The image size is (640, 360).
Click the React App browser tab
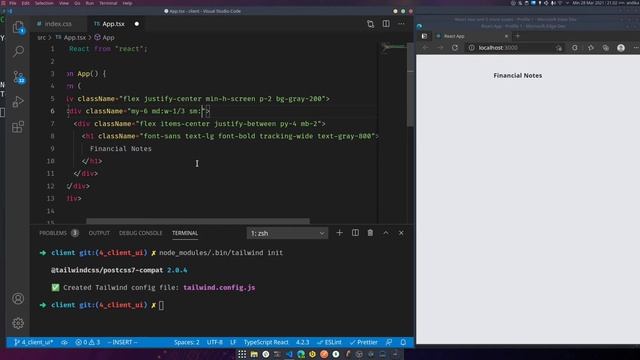pos(472,36)
